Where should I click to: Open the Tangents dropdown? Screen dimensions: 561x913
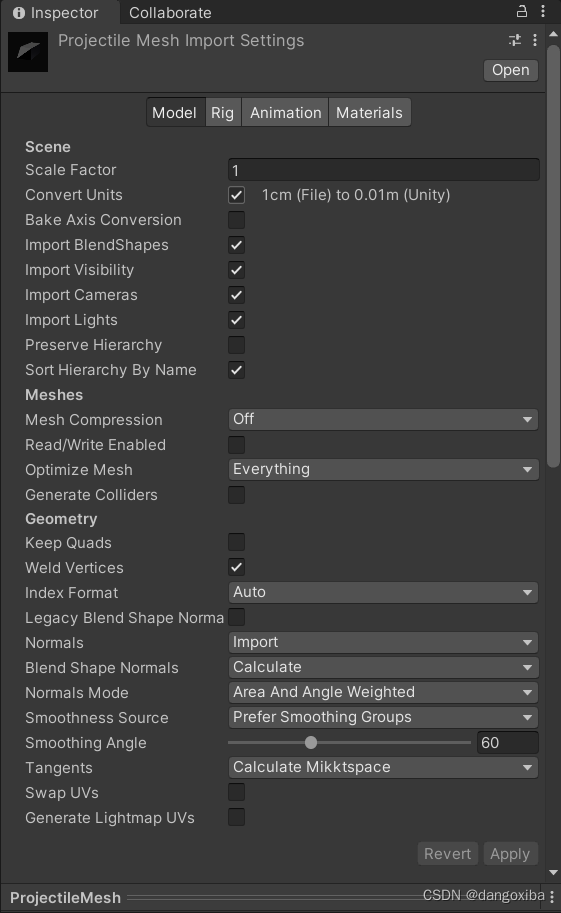click(x=383, y=767)
